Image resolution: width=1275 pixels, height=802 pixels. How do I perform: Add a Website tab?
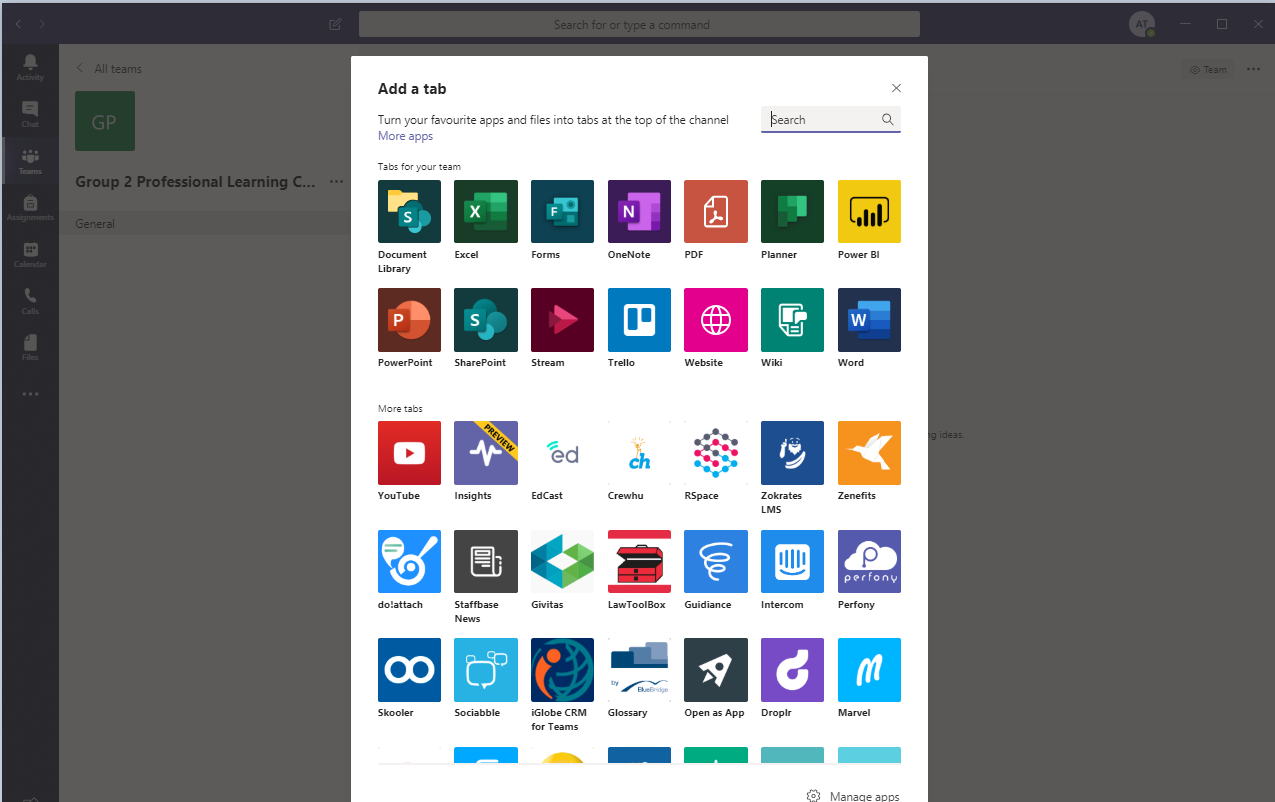(x=716, y=320)
